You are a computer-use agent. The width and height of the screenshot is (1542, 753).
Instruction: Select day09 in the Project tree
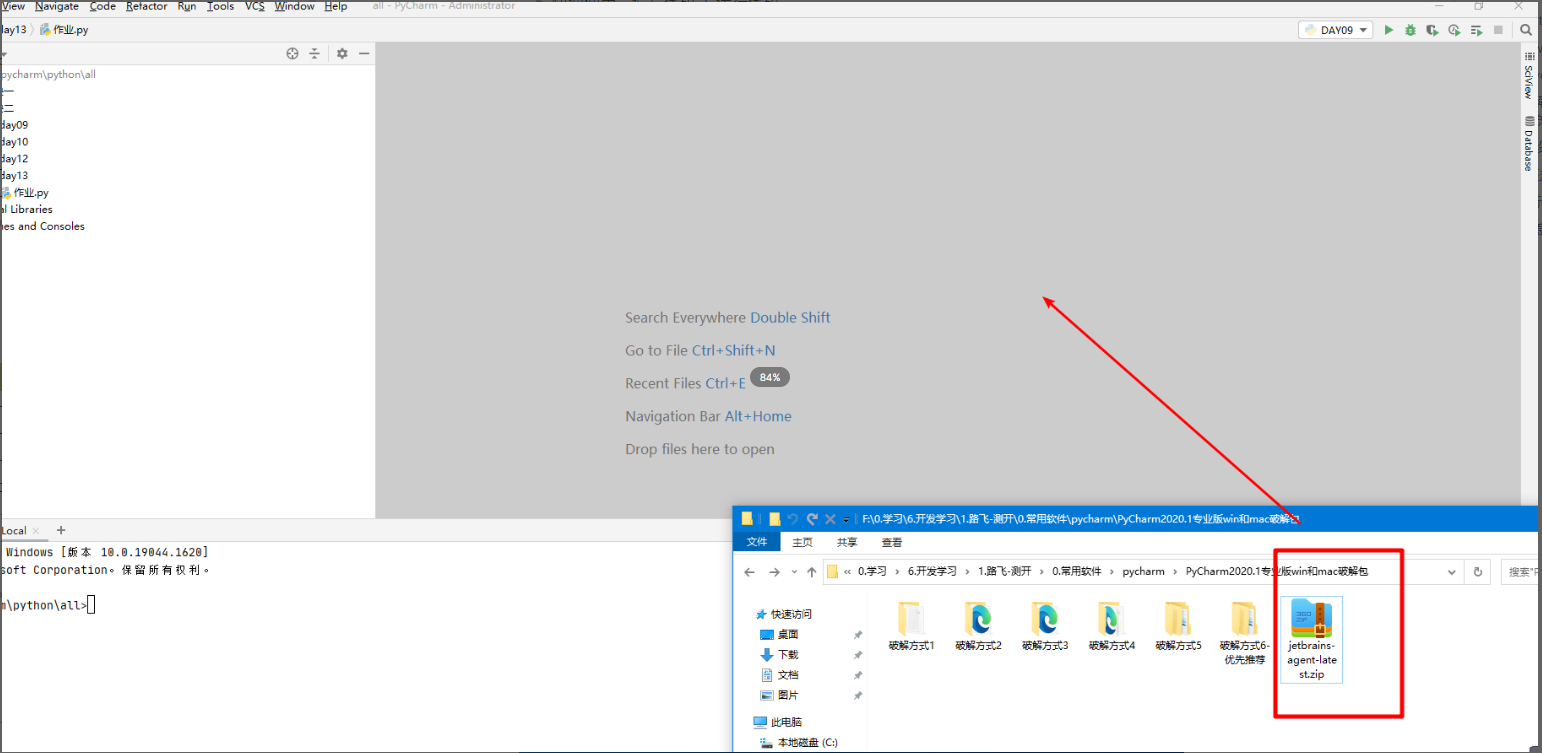(x=14, y=125)
